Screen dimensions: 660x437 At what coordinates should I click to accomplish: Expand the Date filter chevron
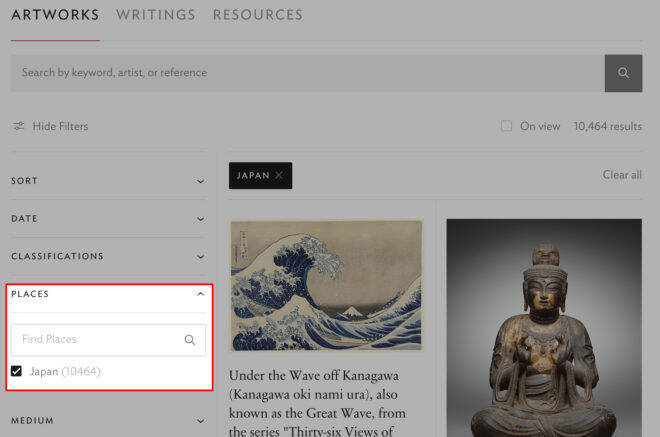pyautogui.click(x=201, y=219)
